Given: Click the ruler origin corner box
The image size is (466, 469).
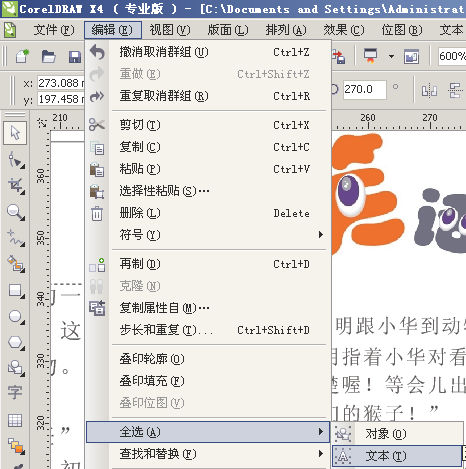Looking at the screenshot, I should tap(42, 123).
